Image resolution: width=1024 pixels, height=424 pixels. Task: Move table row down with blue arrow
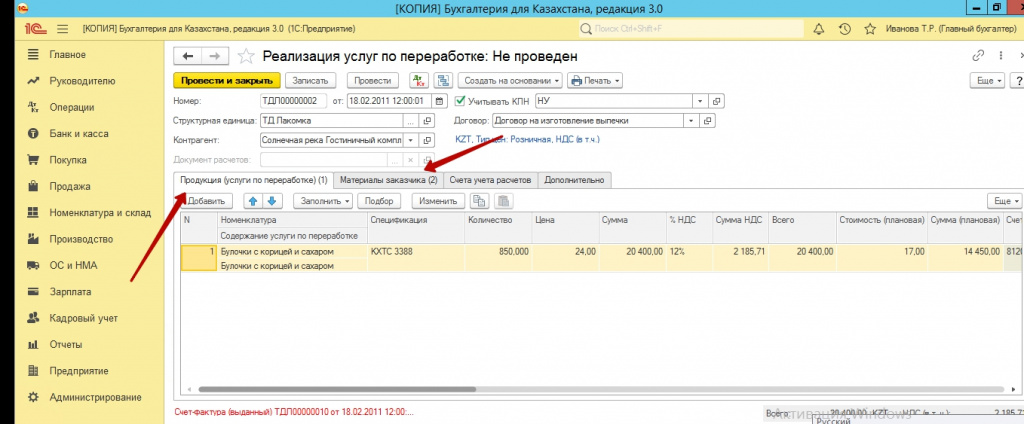coord(272,201)
